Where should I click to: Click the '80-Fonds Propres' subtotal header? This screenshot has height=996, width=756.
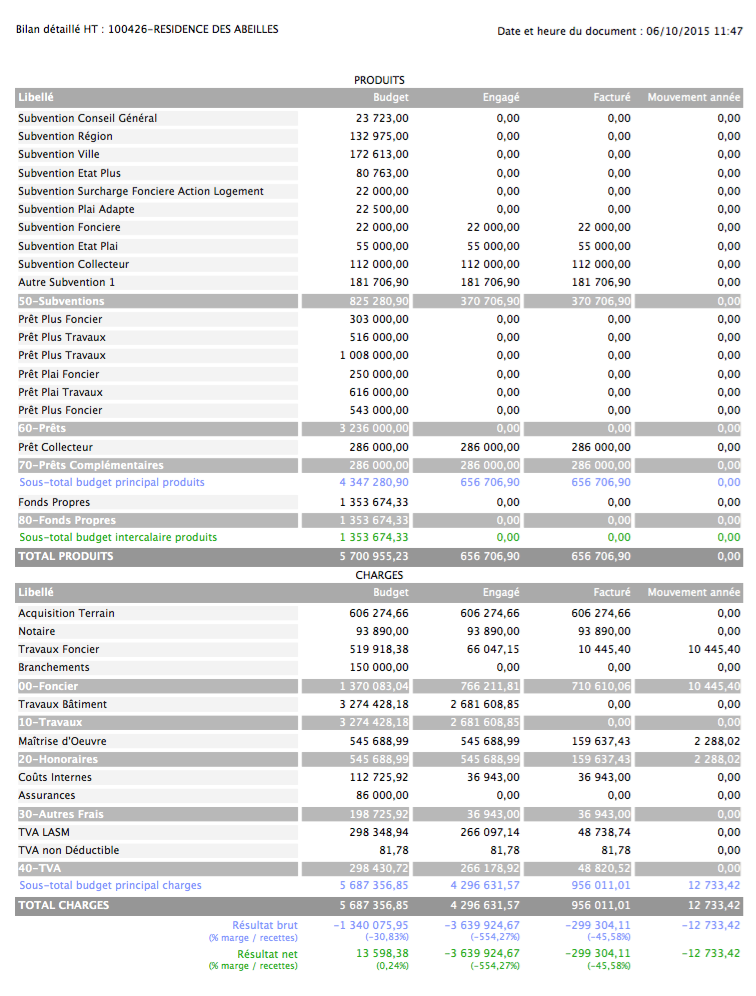coord(67,520)
